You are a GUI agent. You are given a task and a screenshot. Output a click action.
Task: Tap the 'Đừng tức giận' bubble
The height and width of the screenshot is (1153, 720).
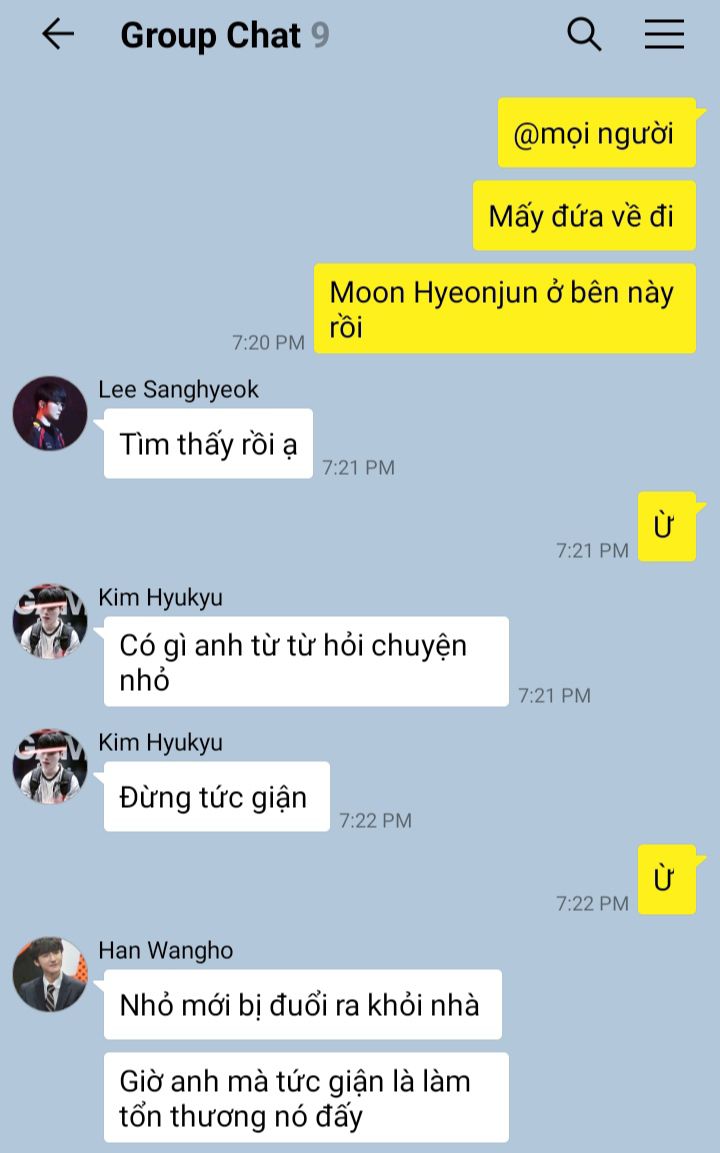click(216, 796)
